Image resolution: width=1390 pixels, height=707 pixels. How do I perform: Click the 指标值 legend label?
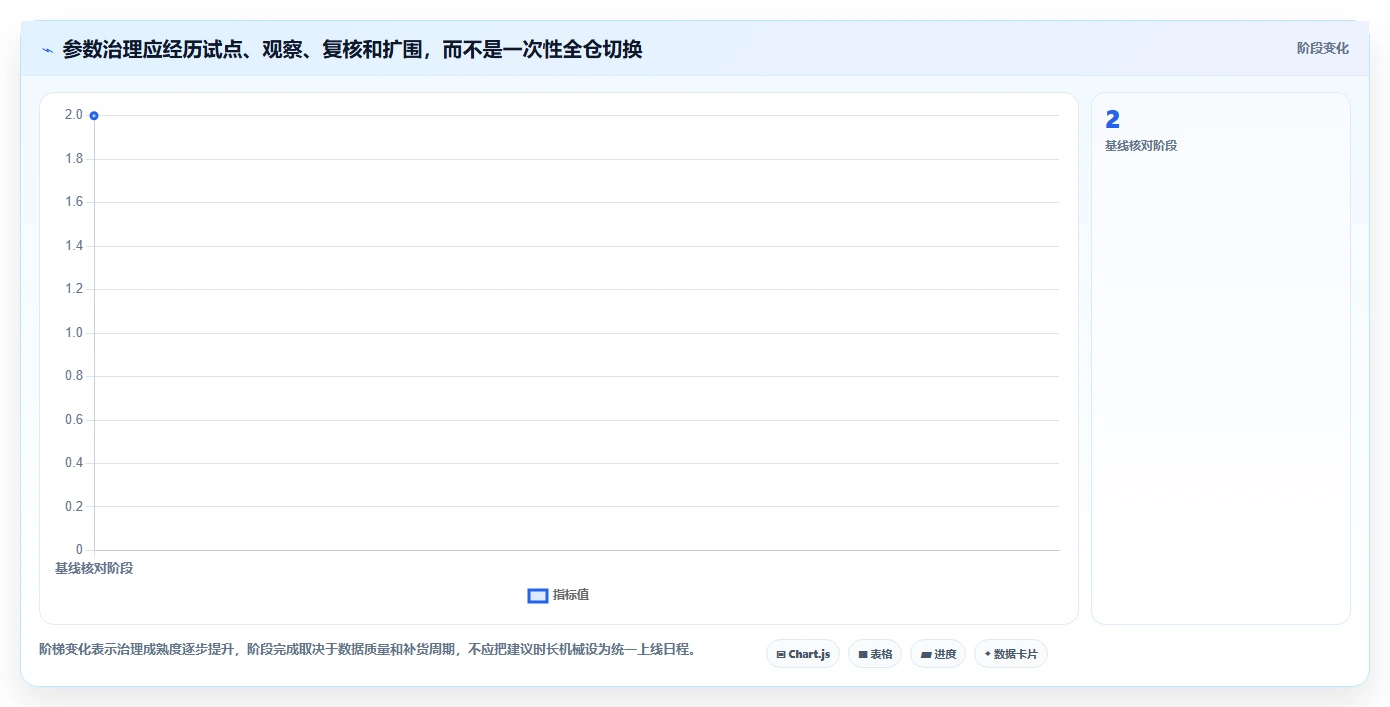click(571, 595)
